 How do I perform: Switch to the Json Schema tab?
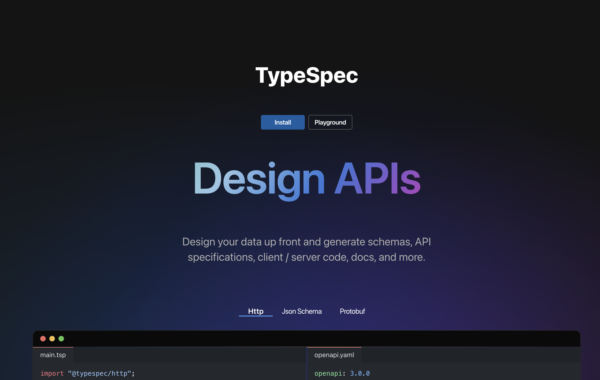coord(302,311)
